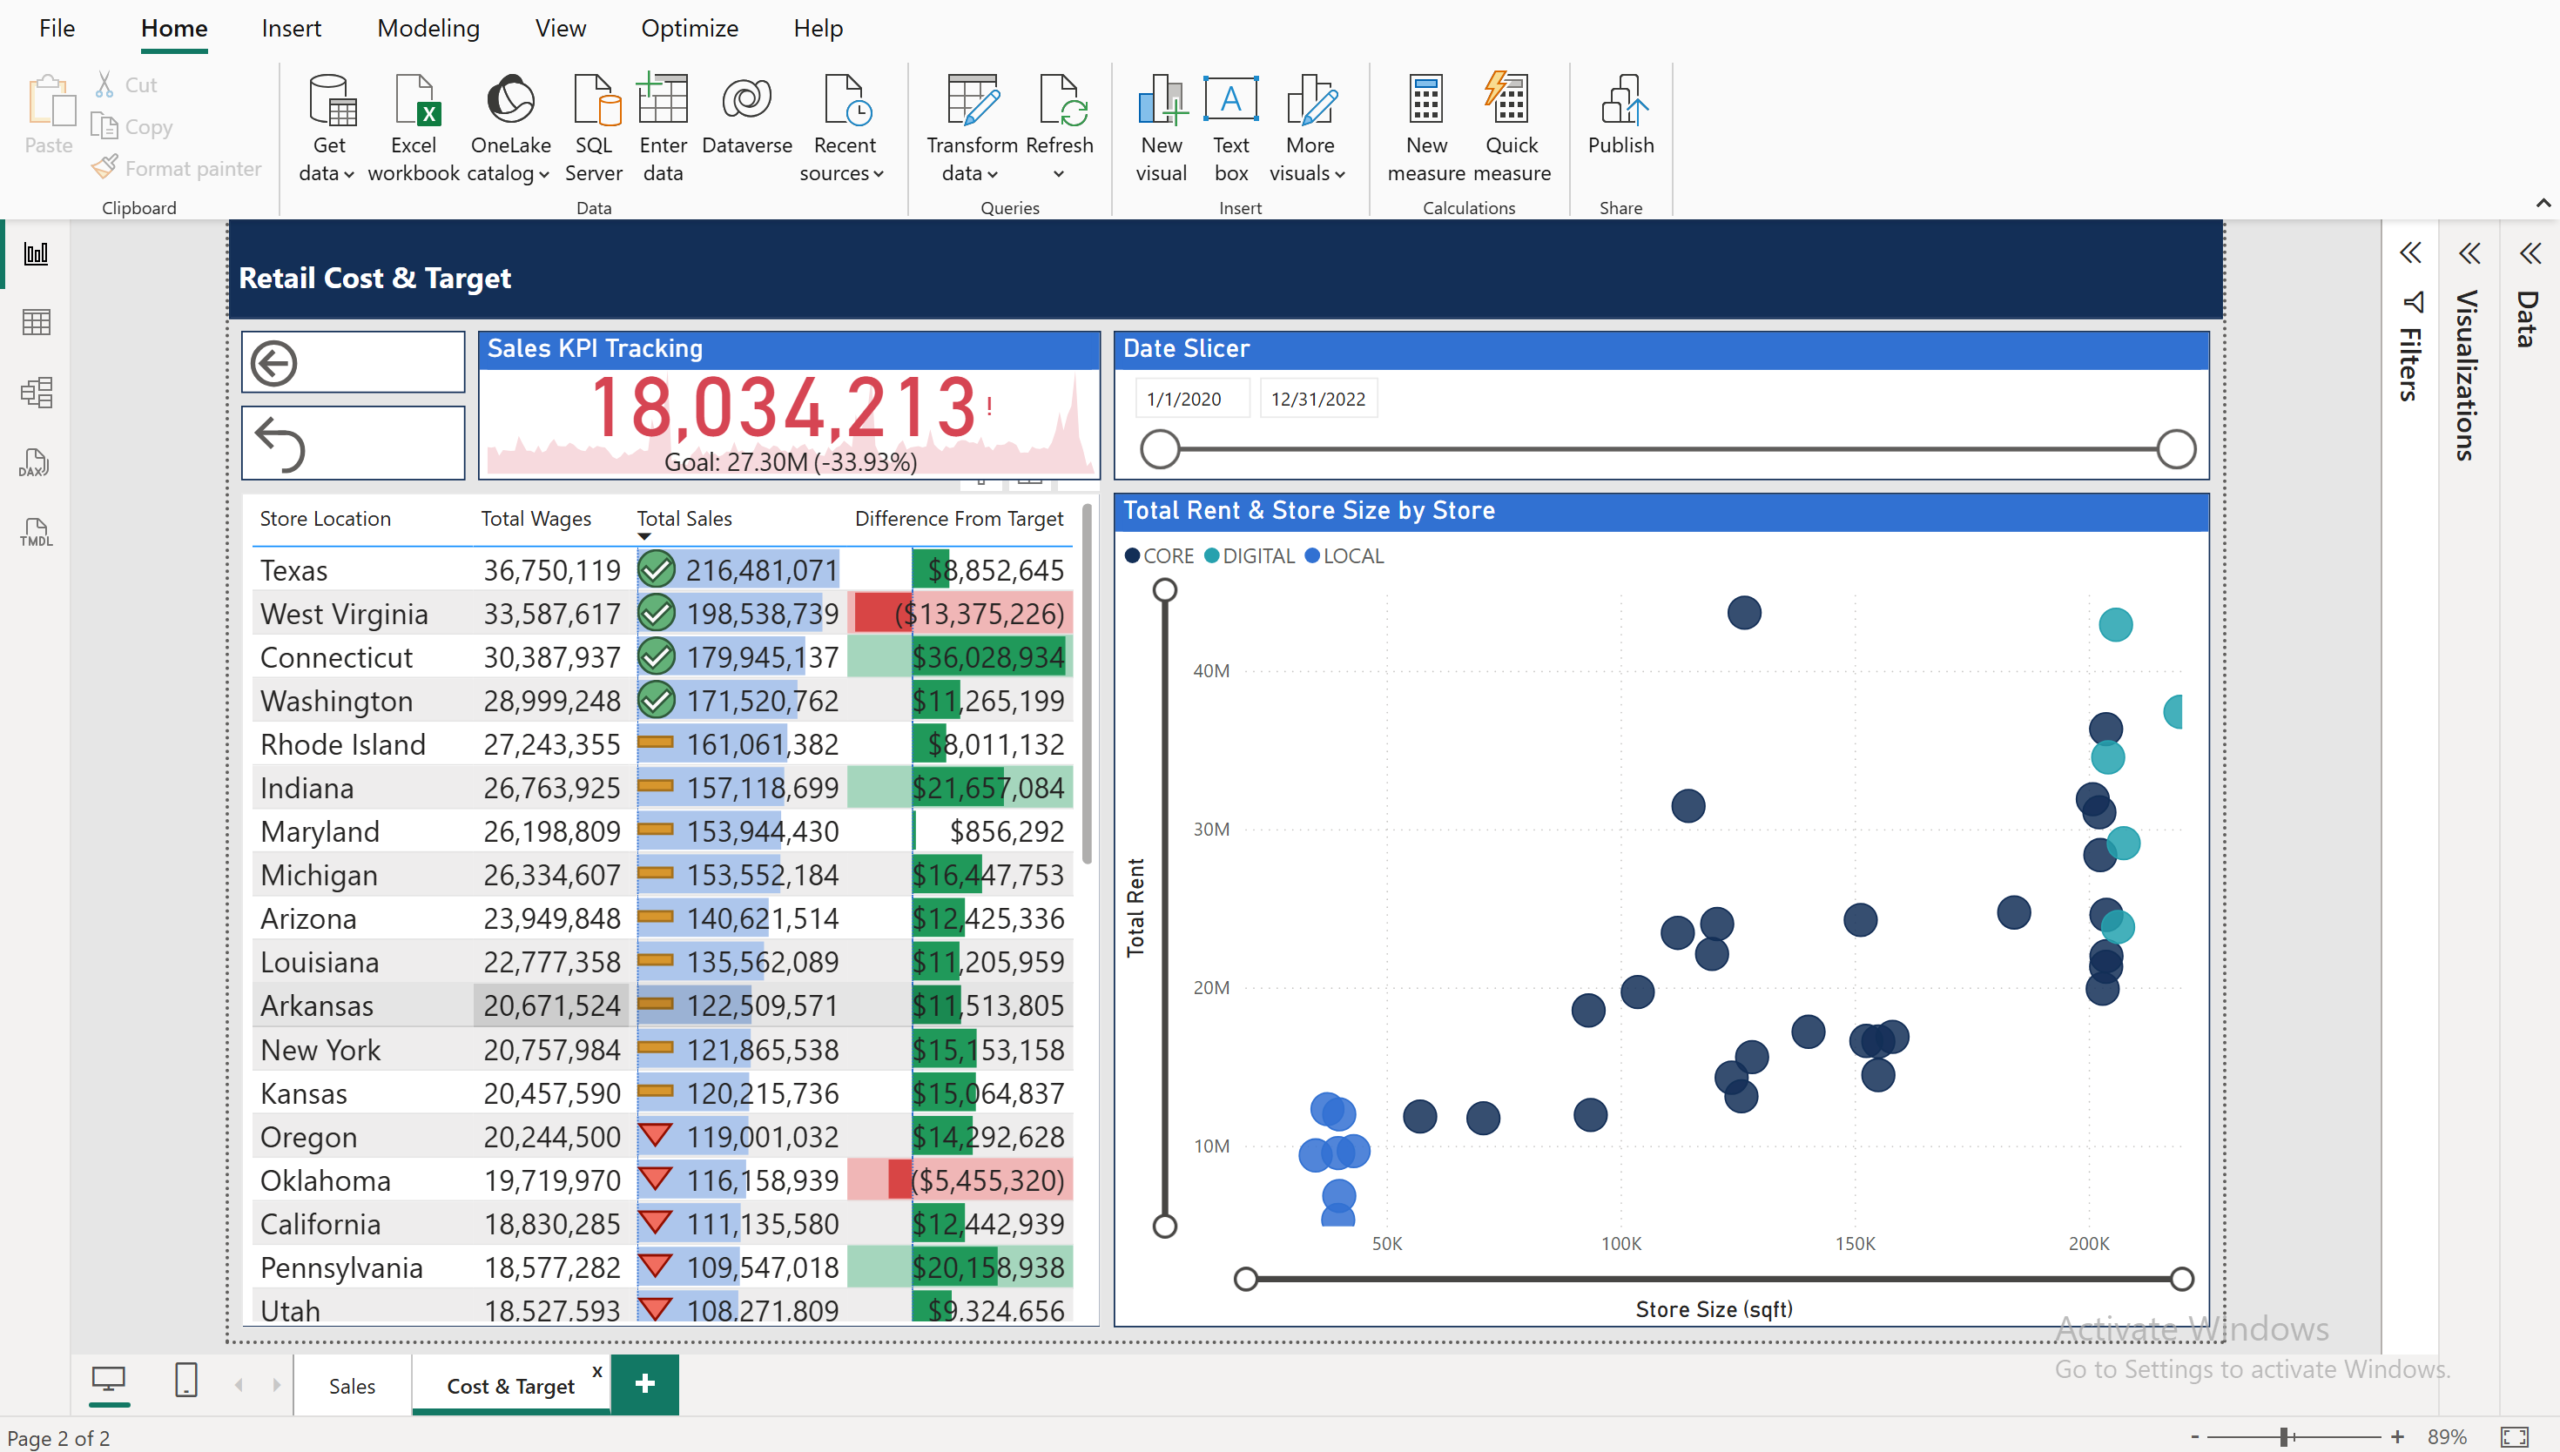
Task: Click the Dataverse icon
Action: pyautogui.click(x=747, y=114)
